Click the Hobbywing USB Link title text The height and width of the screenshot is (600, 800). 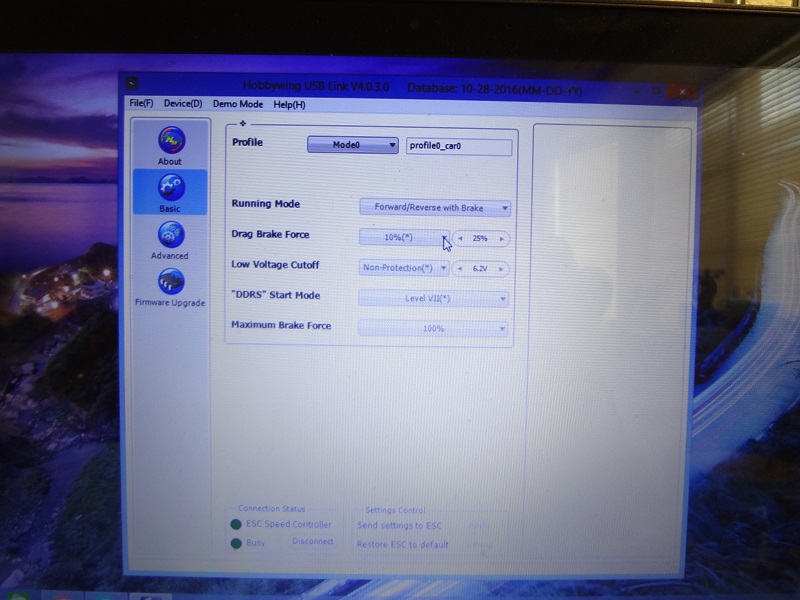316,86
